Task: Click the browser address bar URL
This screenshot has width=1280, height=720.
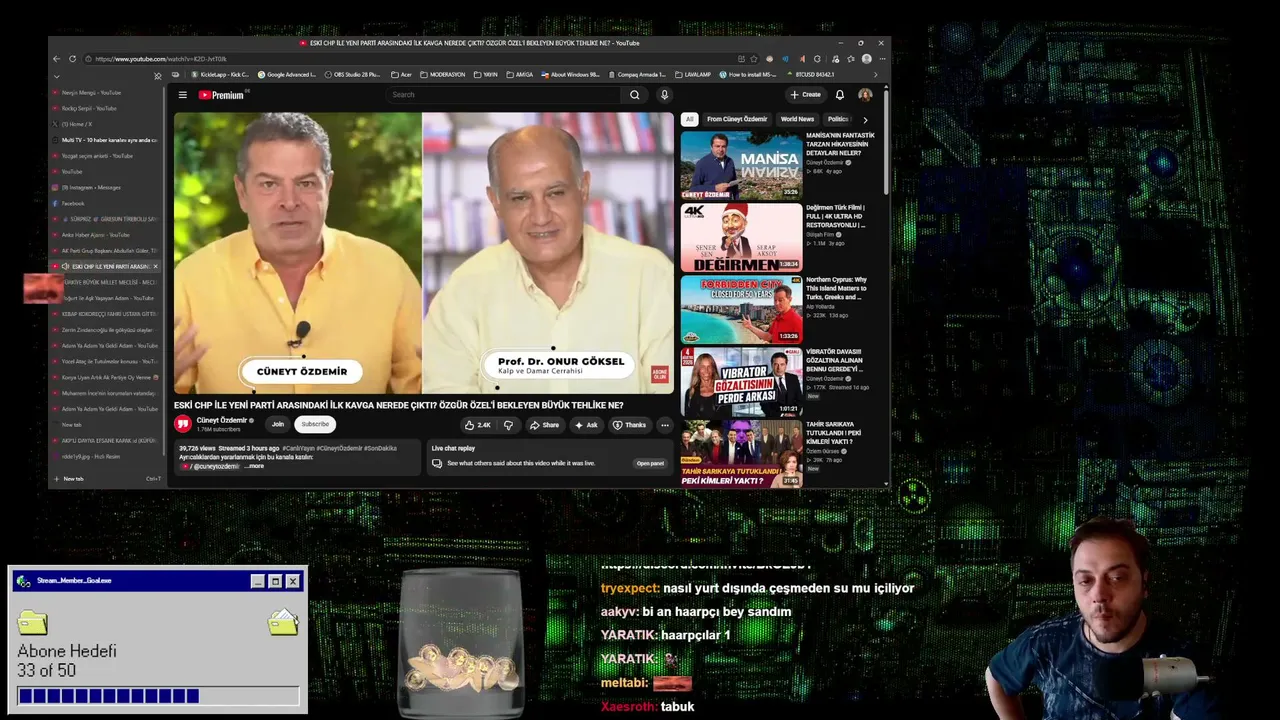Action: (x=160, y=59)
